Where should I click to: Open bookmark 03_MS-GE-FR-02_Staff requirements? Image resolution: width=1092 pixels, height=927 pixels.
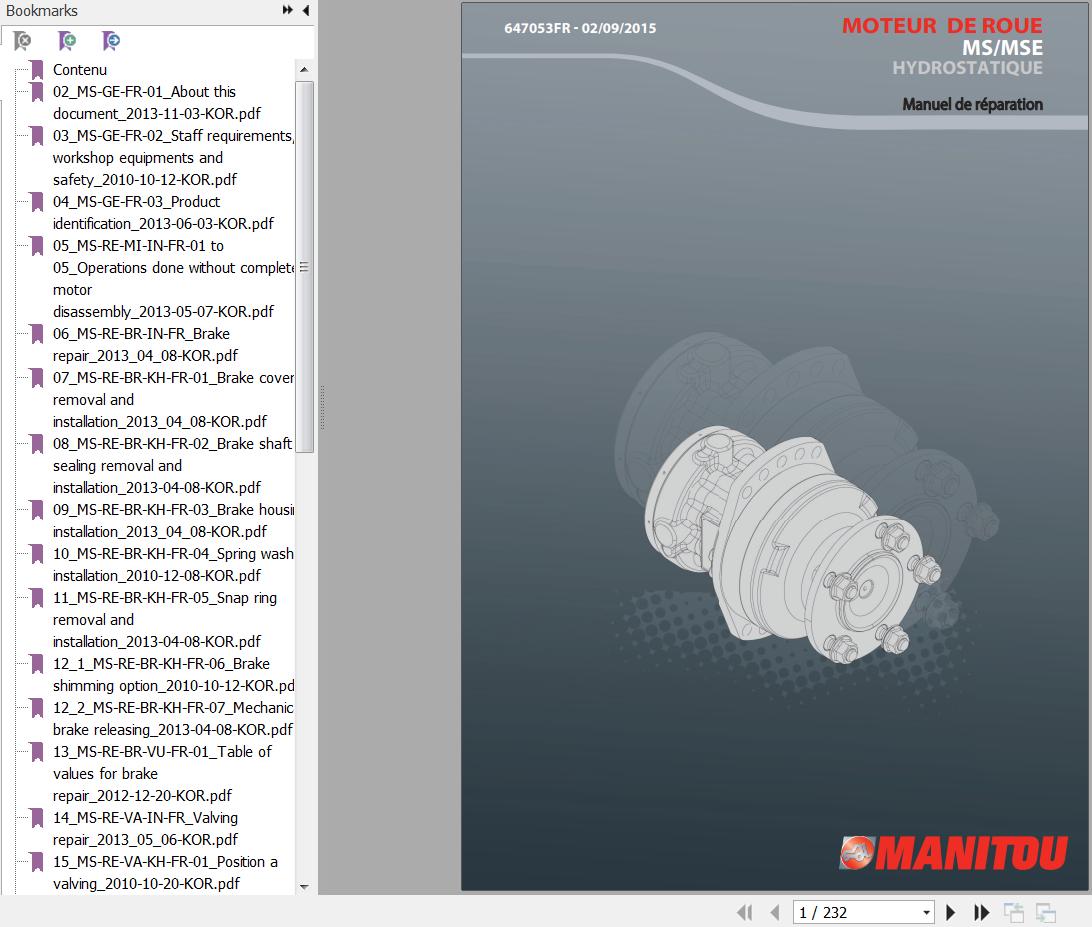[x=173, y=157]
